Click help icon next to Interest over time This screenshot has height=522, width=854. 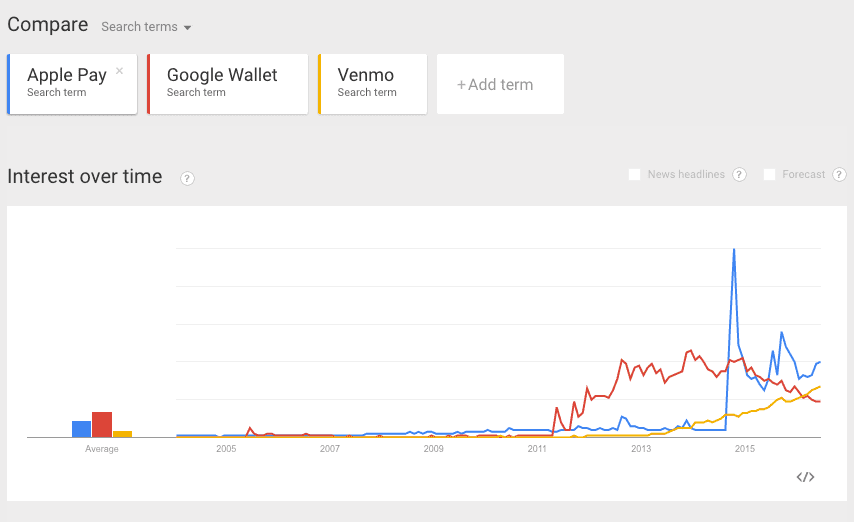[187, 178]
